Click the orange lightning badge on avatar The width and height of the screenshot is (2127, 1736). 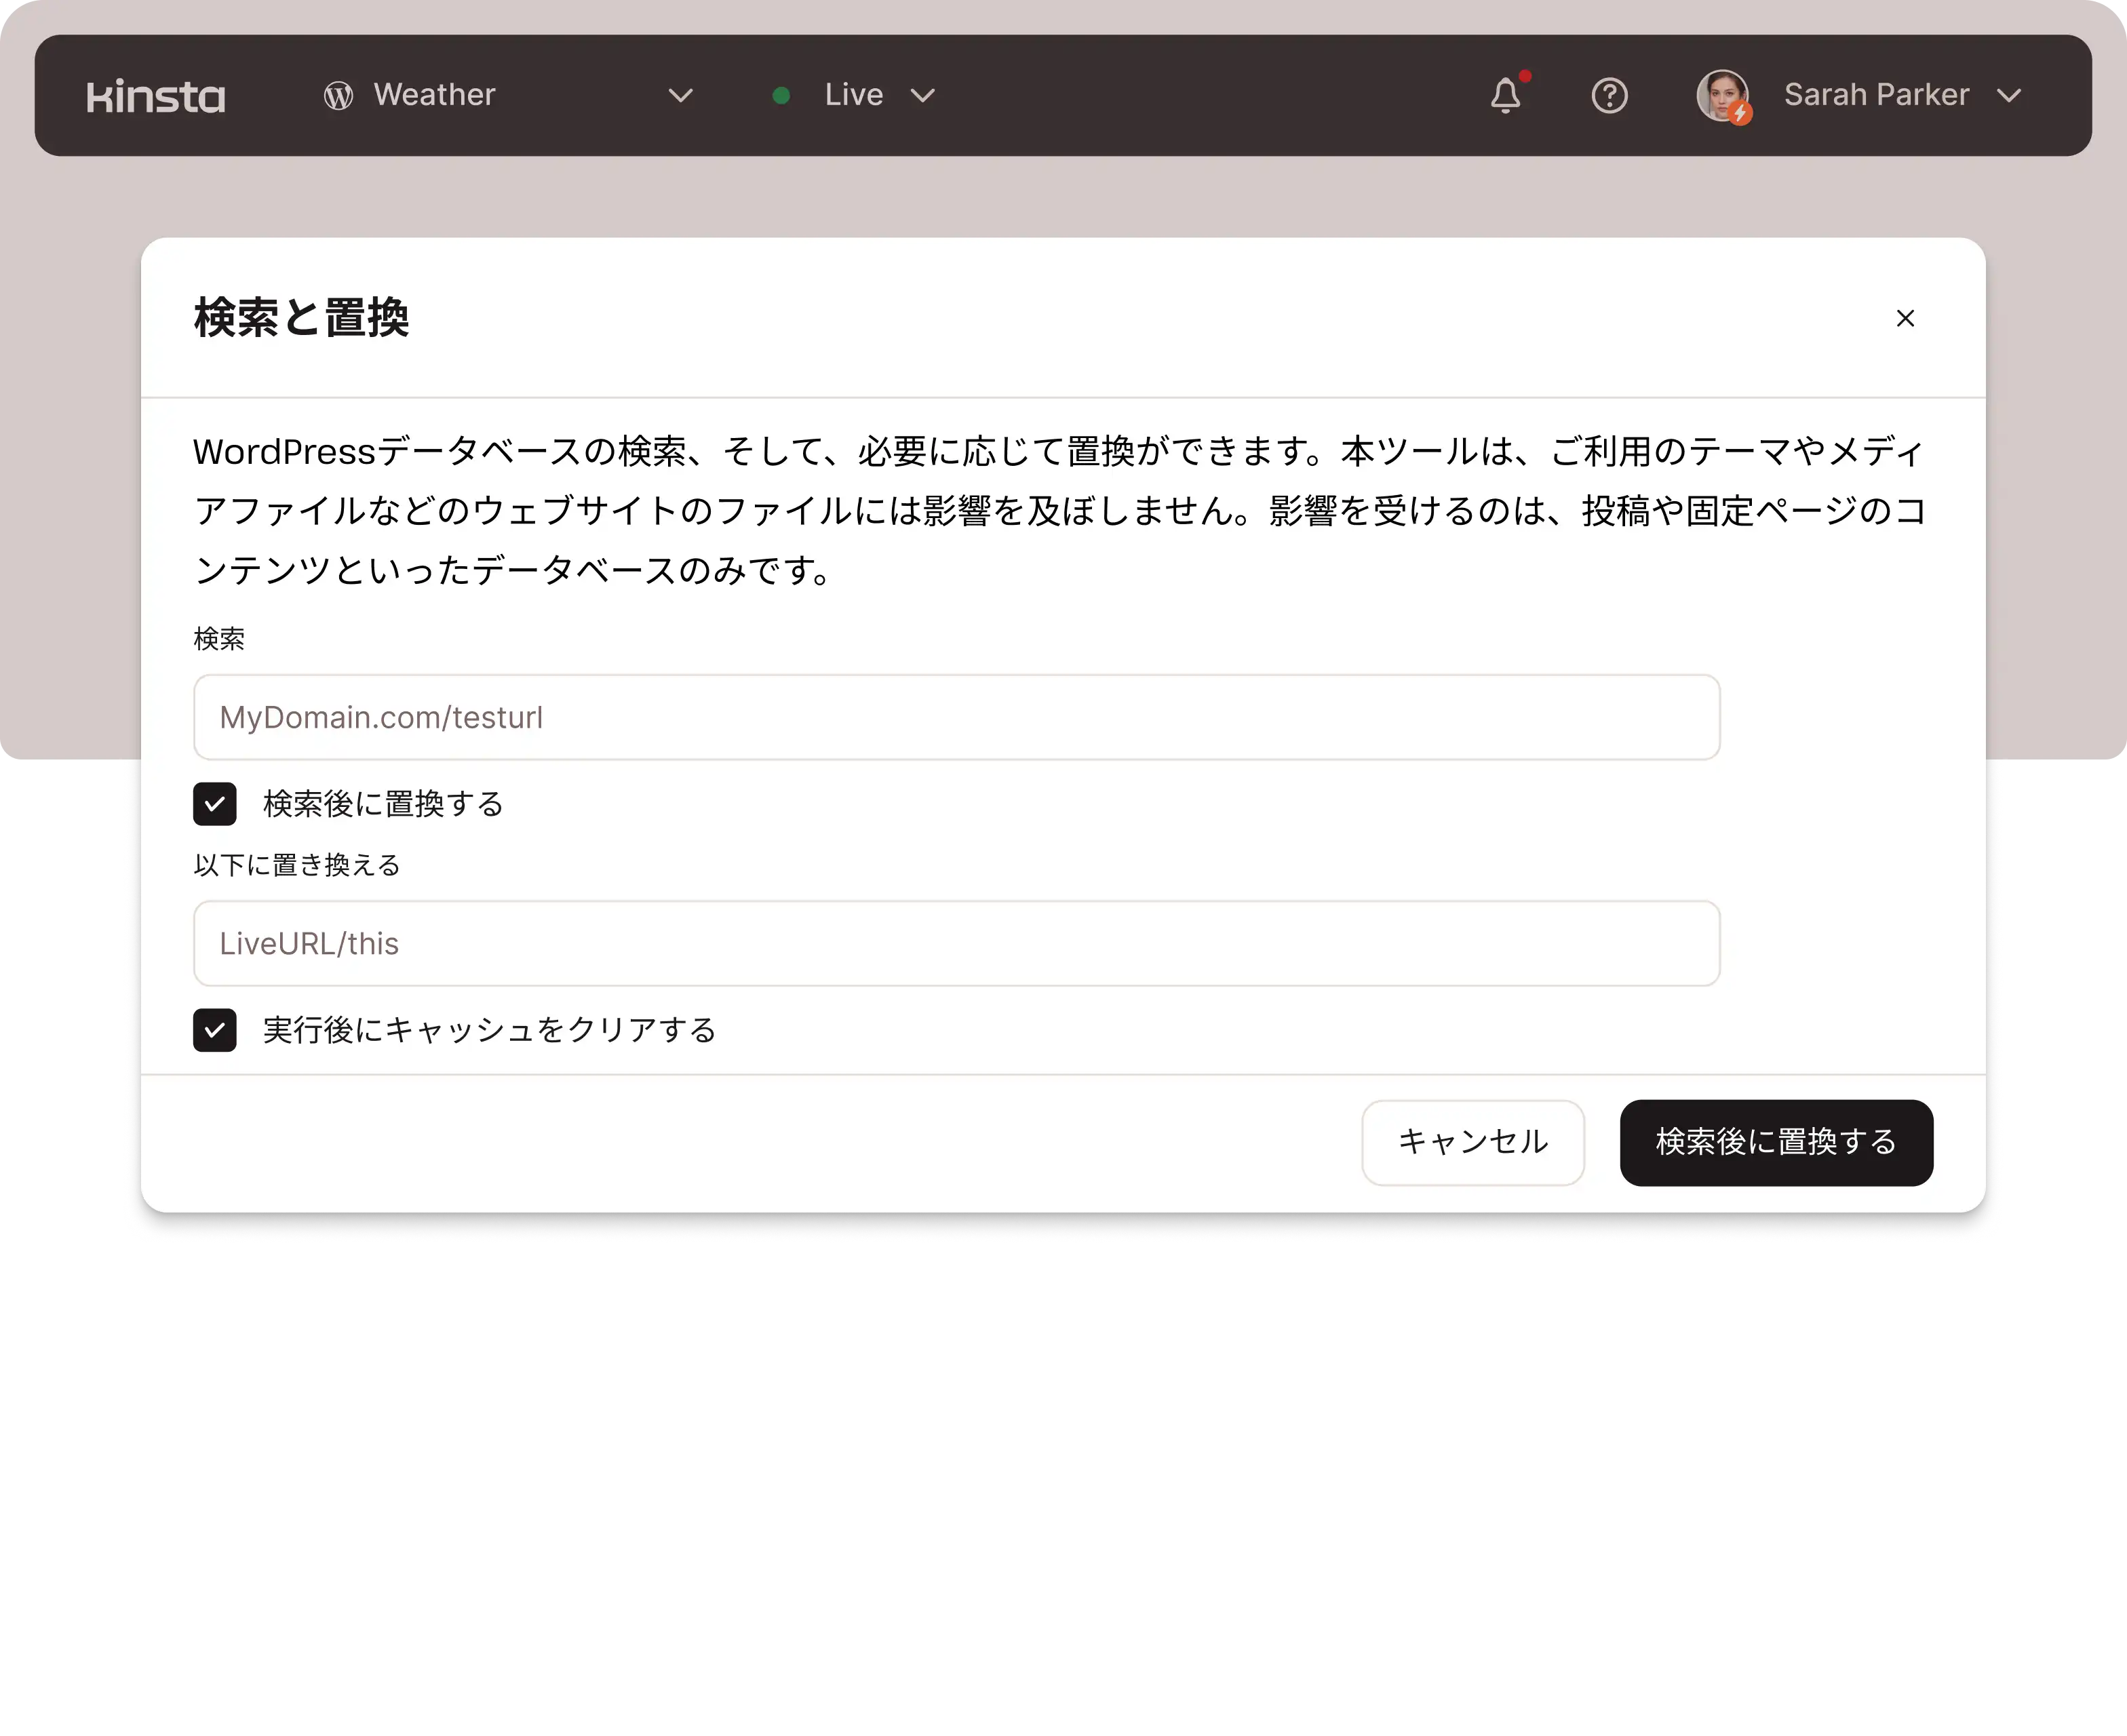click(1740, 114)
